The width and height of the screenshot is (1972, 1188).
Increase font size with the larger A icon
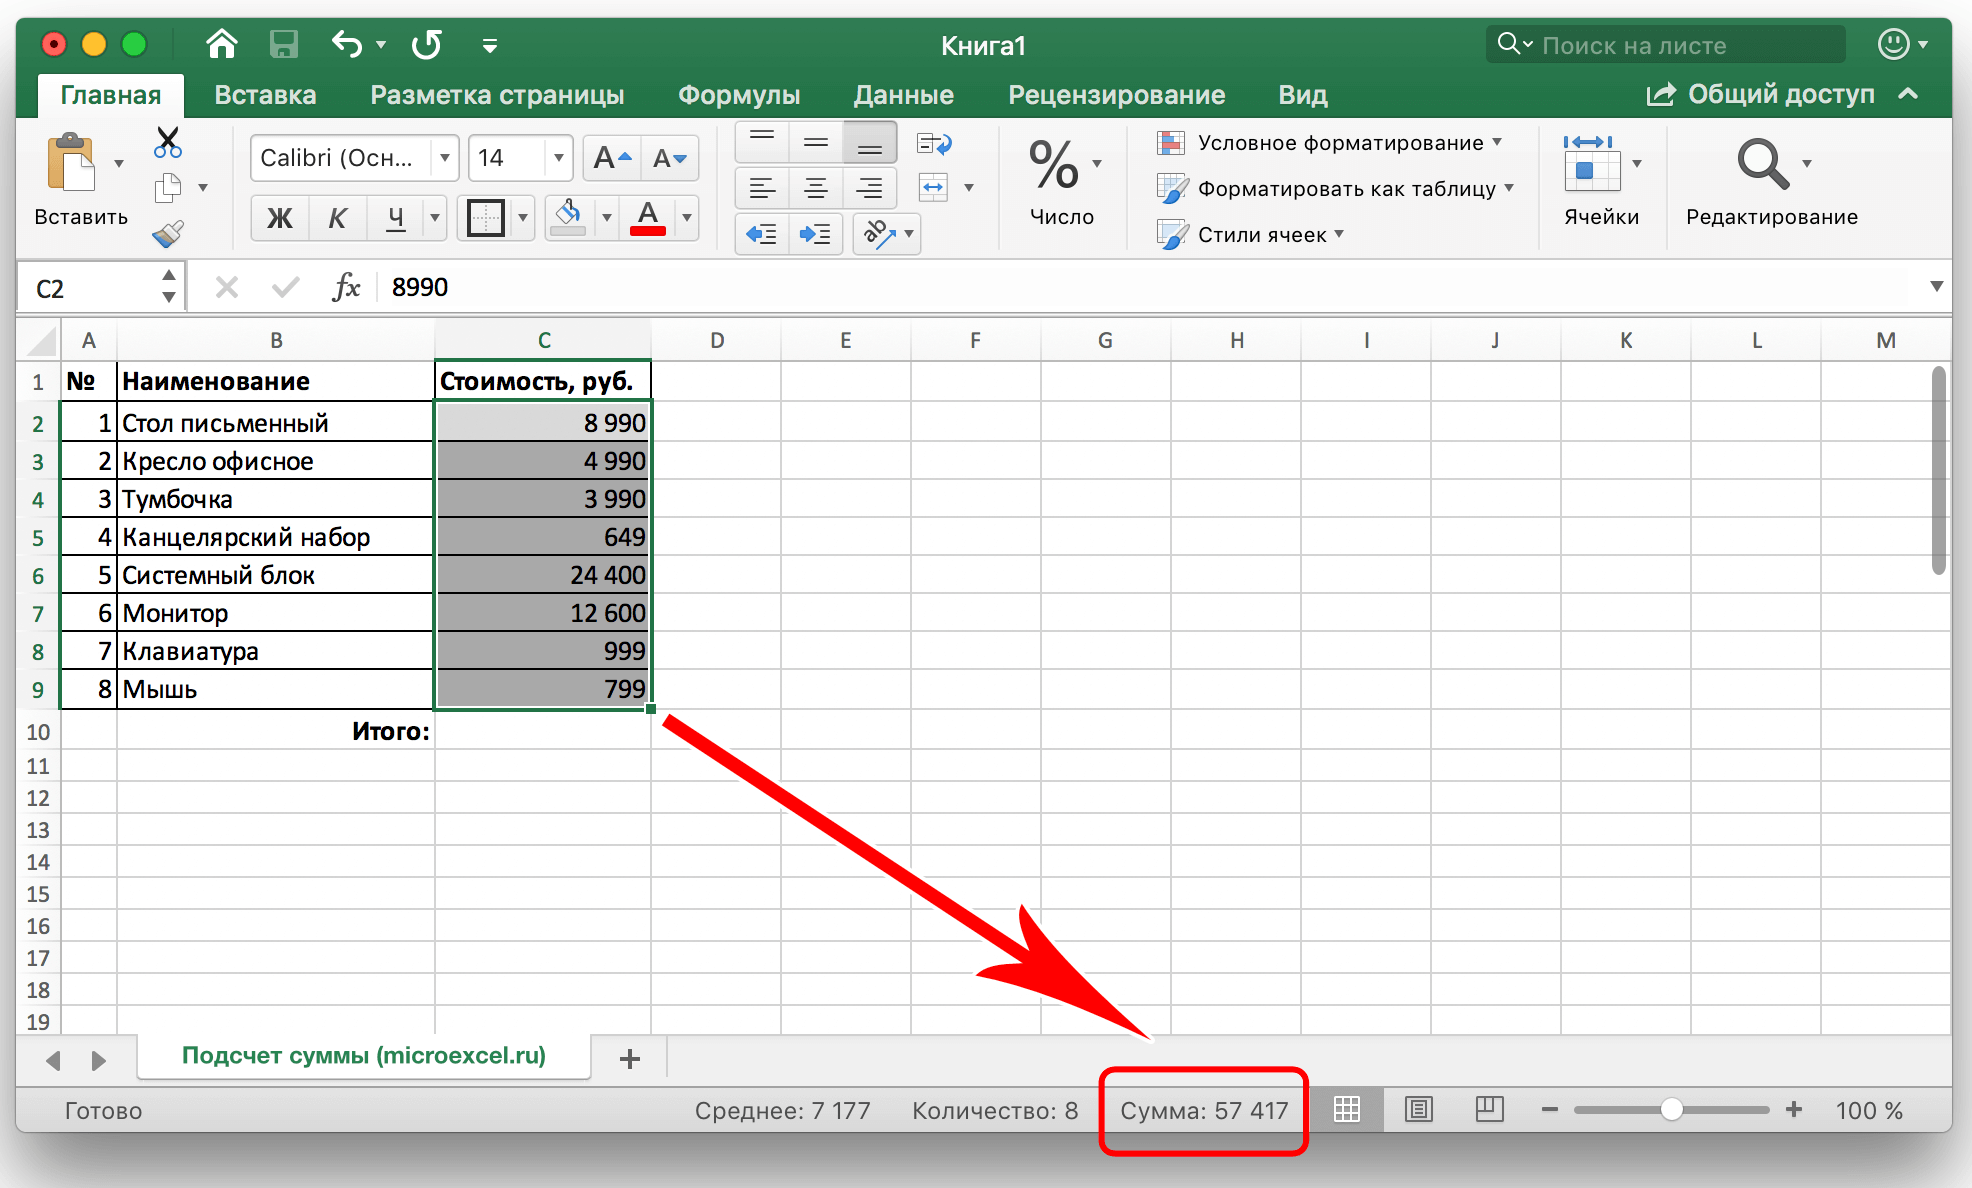pyautogui.click(x=612, y=158)
